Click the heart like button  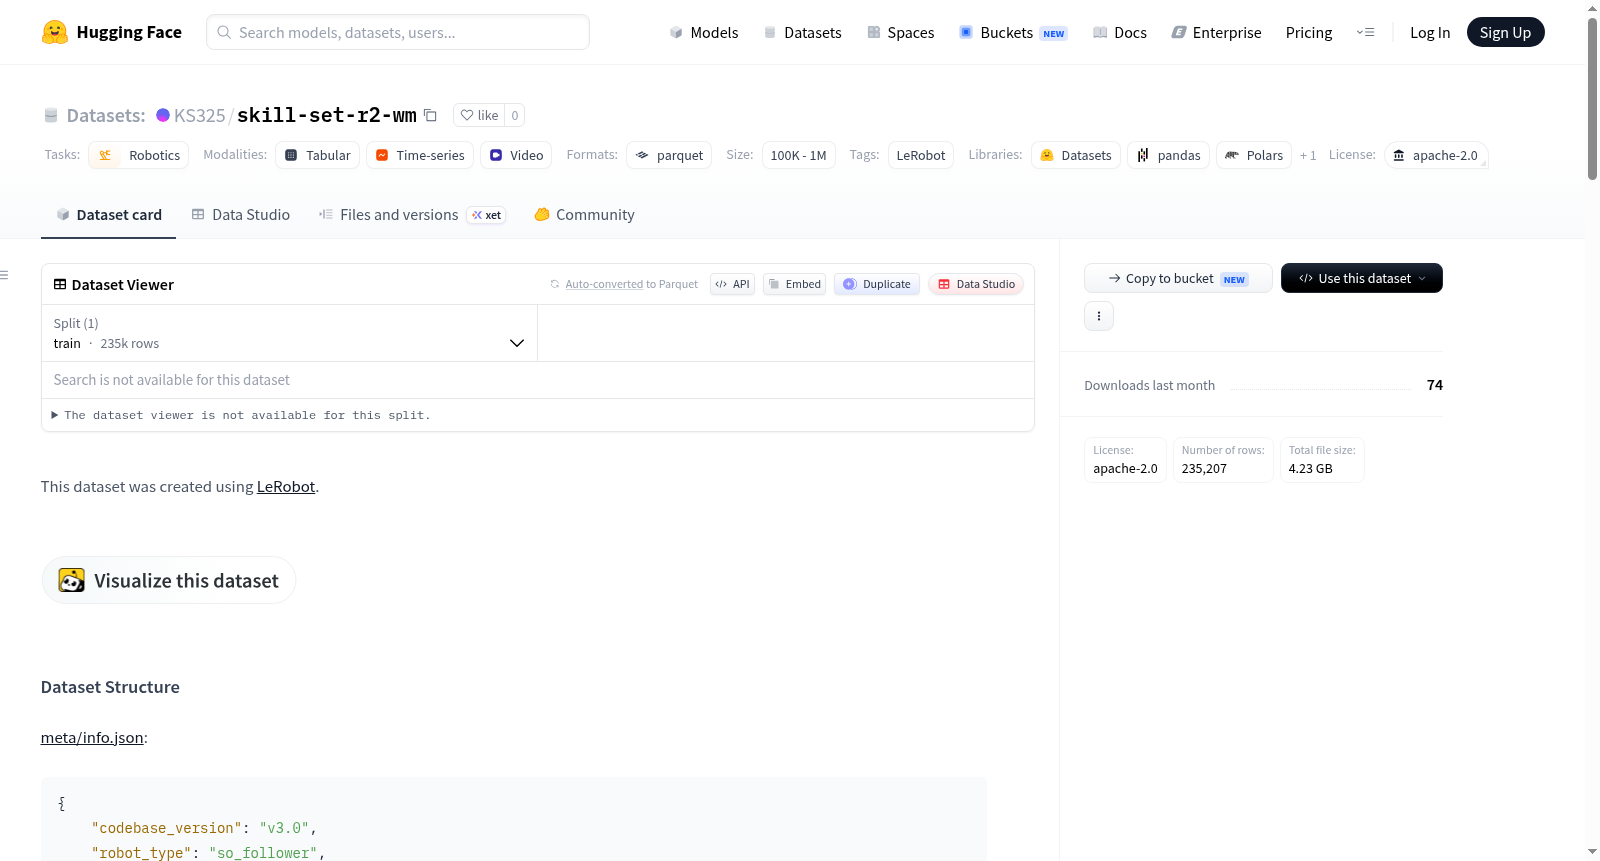(479, 115)
